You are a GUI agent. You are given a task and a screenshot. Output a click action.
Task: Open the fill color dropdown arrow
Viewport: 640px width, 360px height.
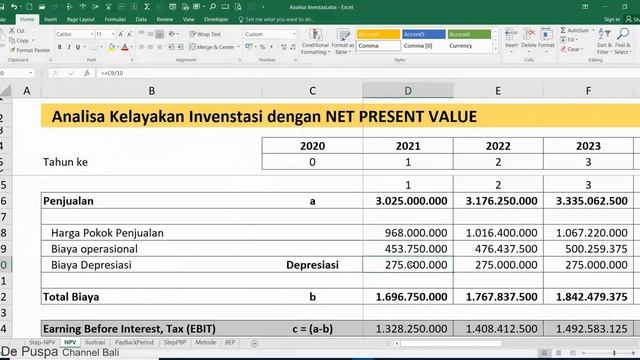pyautogui.click(x=118, y=47)
